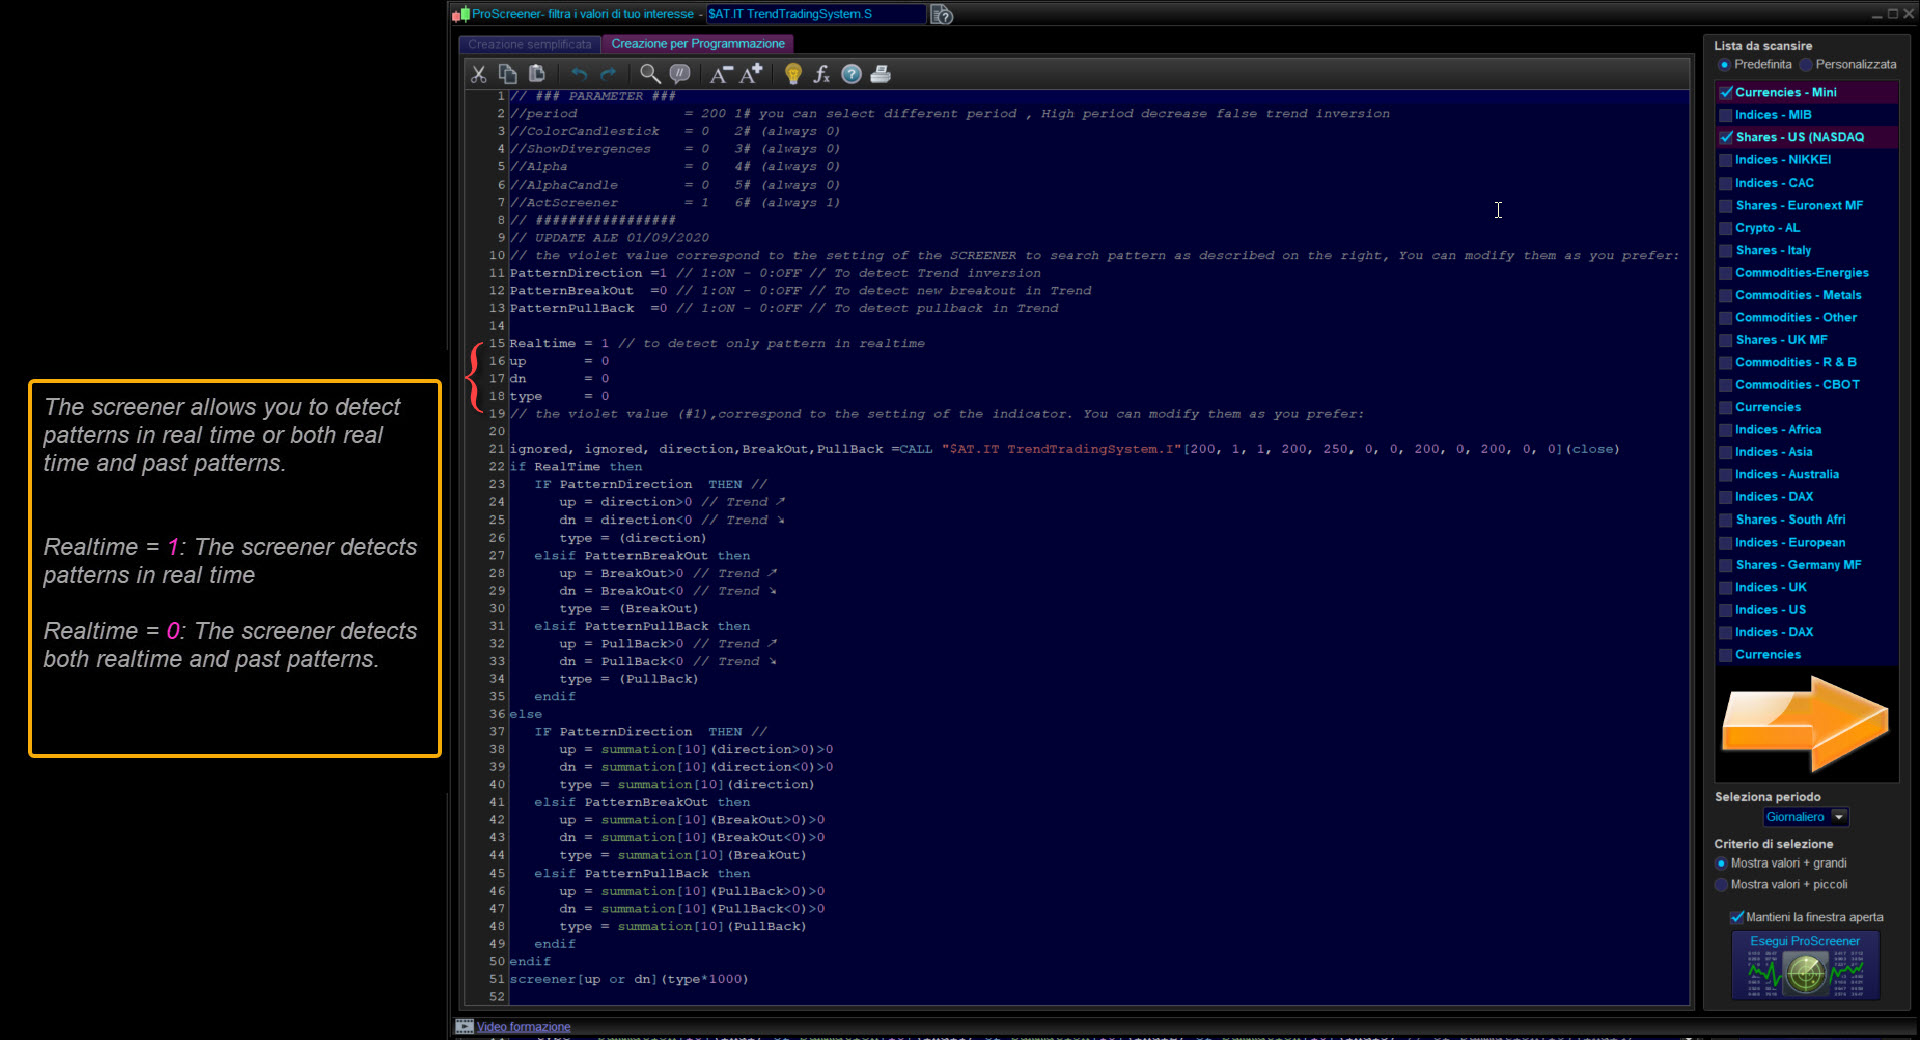Check Commodities - Other checkbox
This screenshot has width=1920, height=1040.
coord(1726,318)
